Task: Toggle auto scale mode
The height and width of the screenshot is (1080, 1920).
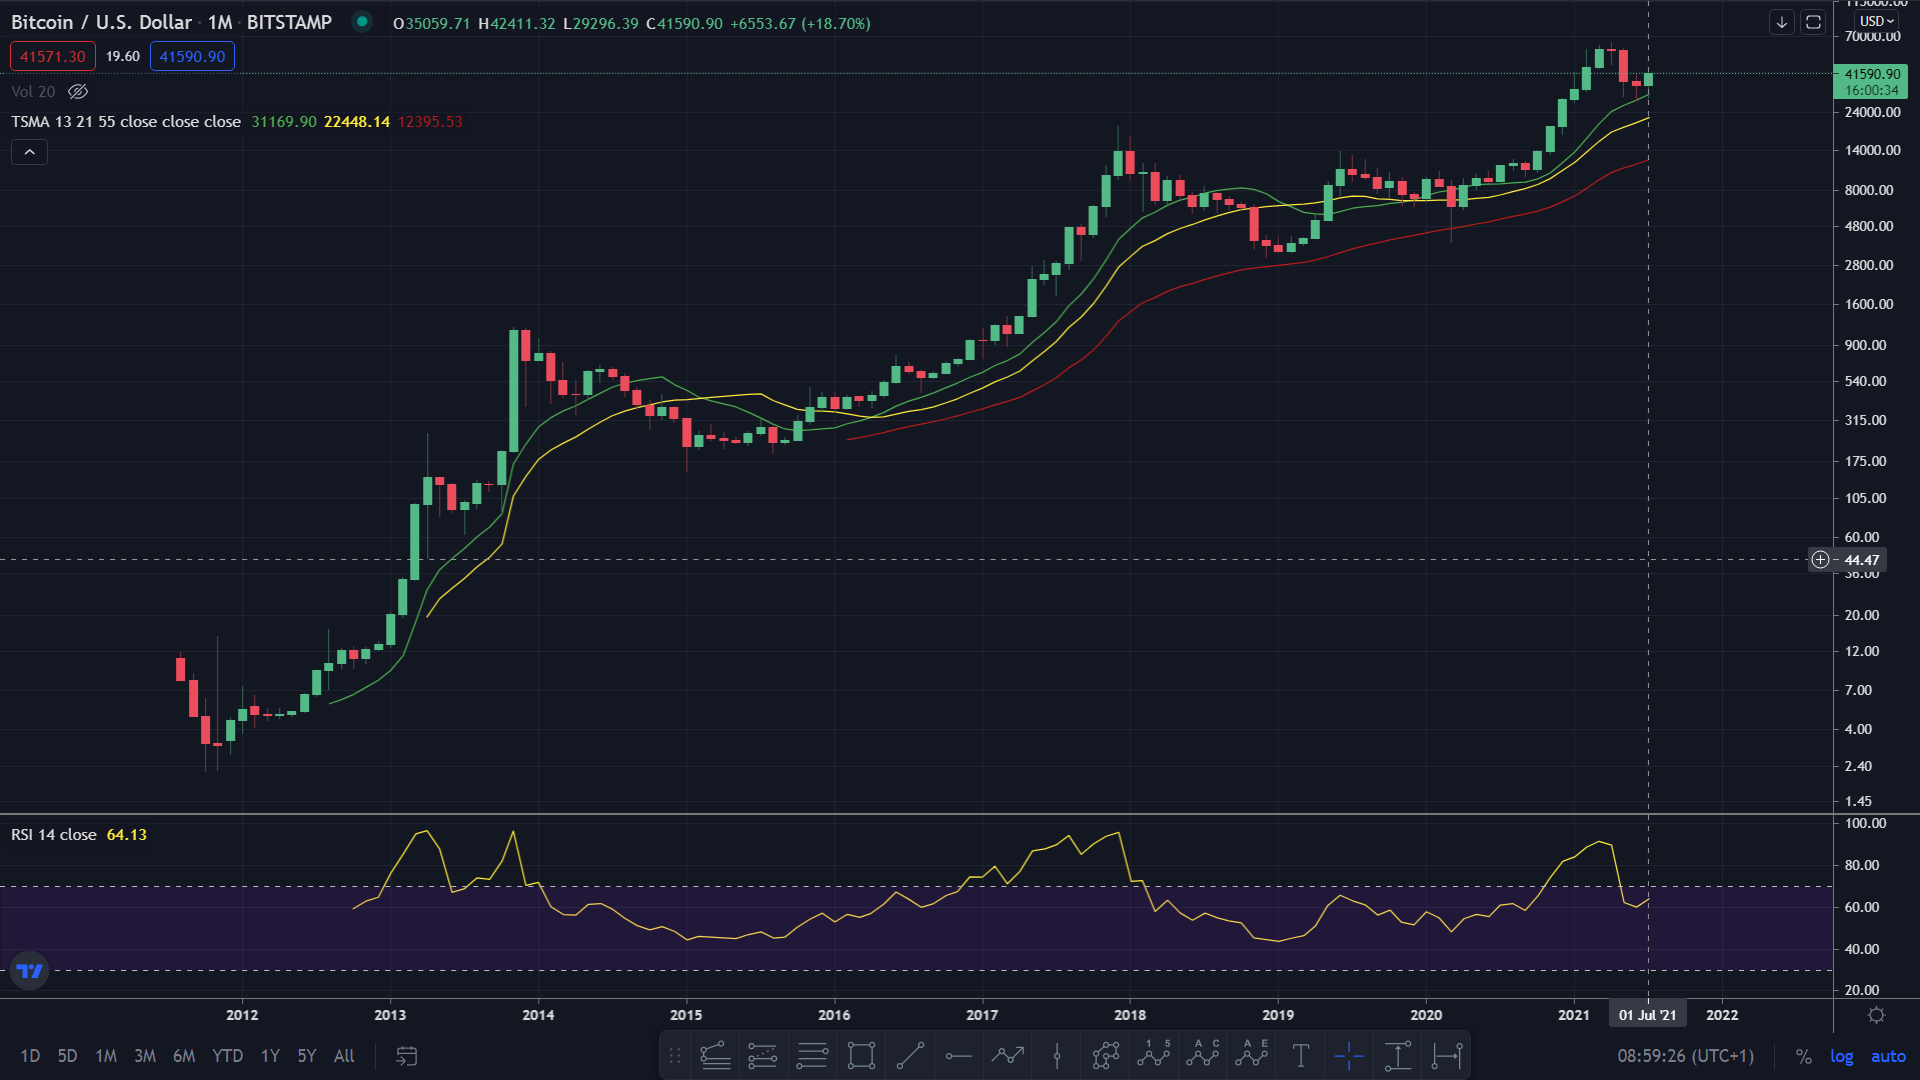Action: click(x=1888, y=1056)
